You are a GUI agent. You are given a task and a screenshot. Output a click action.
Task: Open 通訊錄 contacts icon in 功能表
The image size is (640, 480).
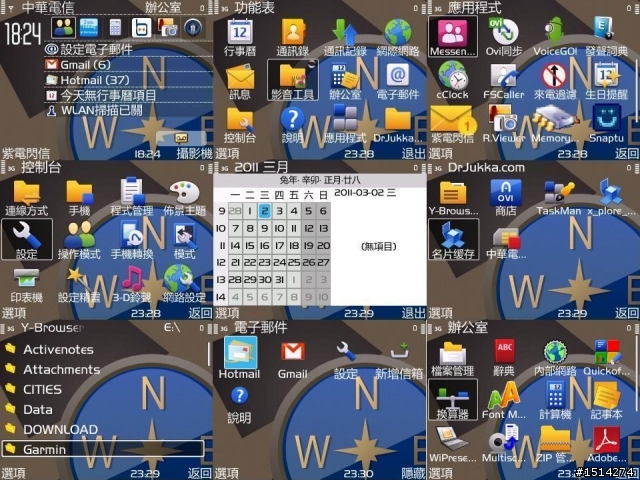pyautogui.click(x=293, y=31)
